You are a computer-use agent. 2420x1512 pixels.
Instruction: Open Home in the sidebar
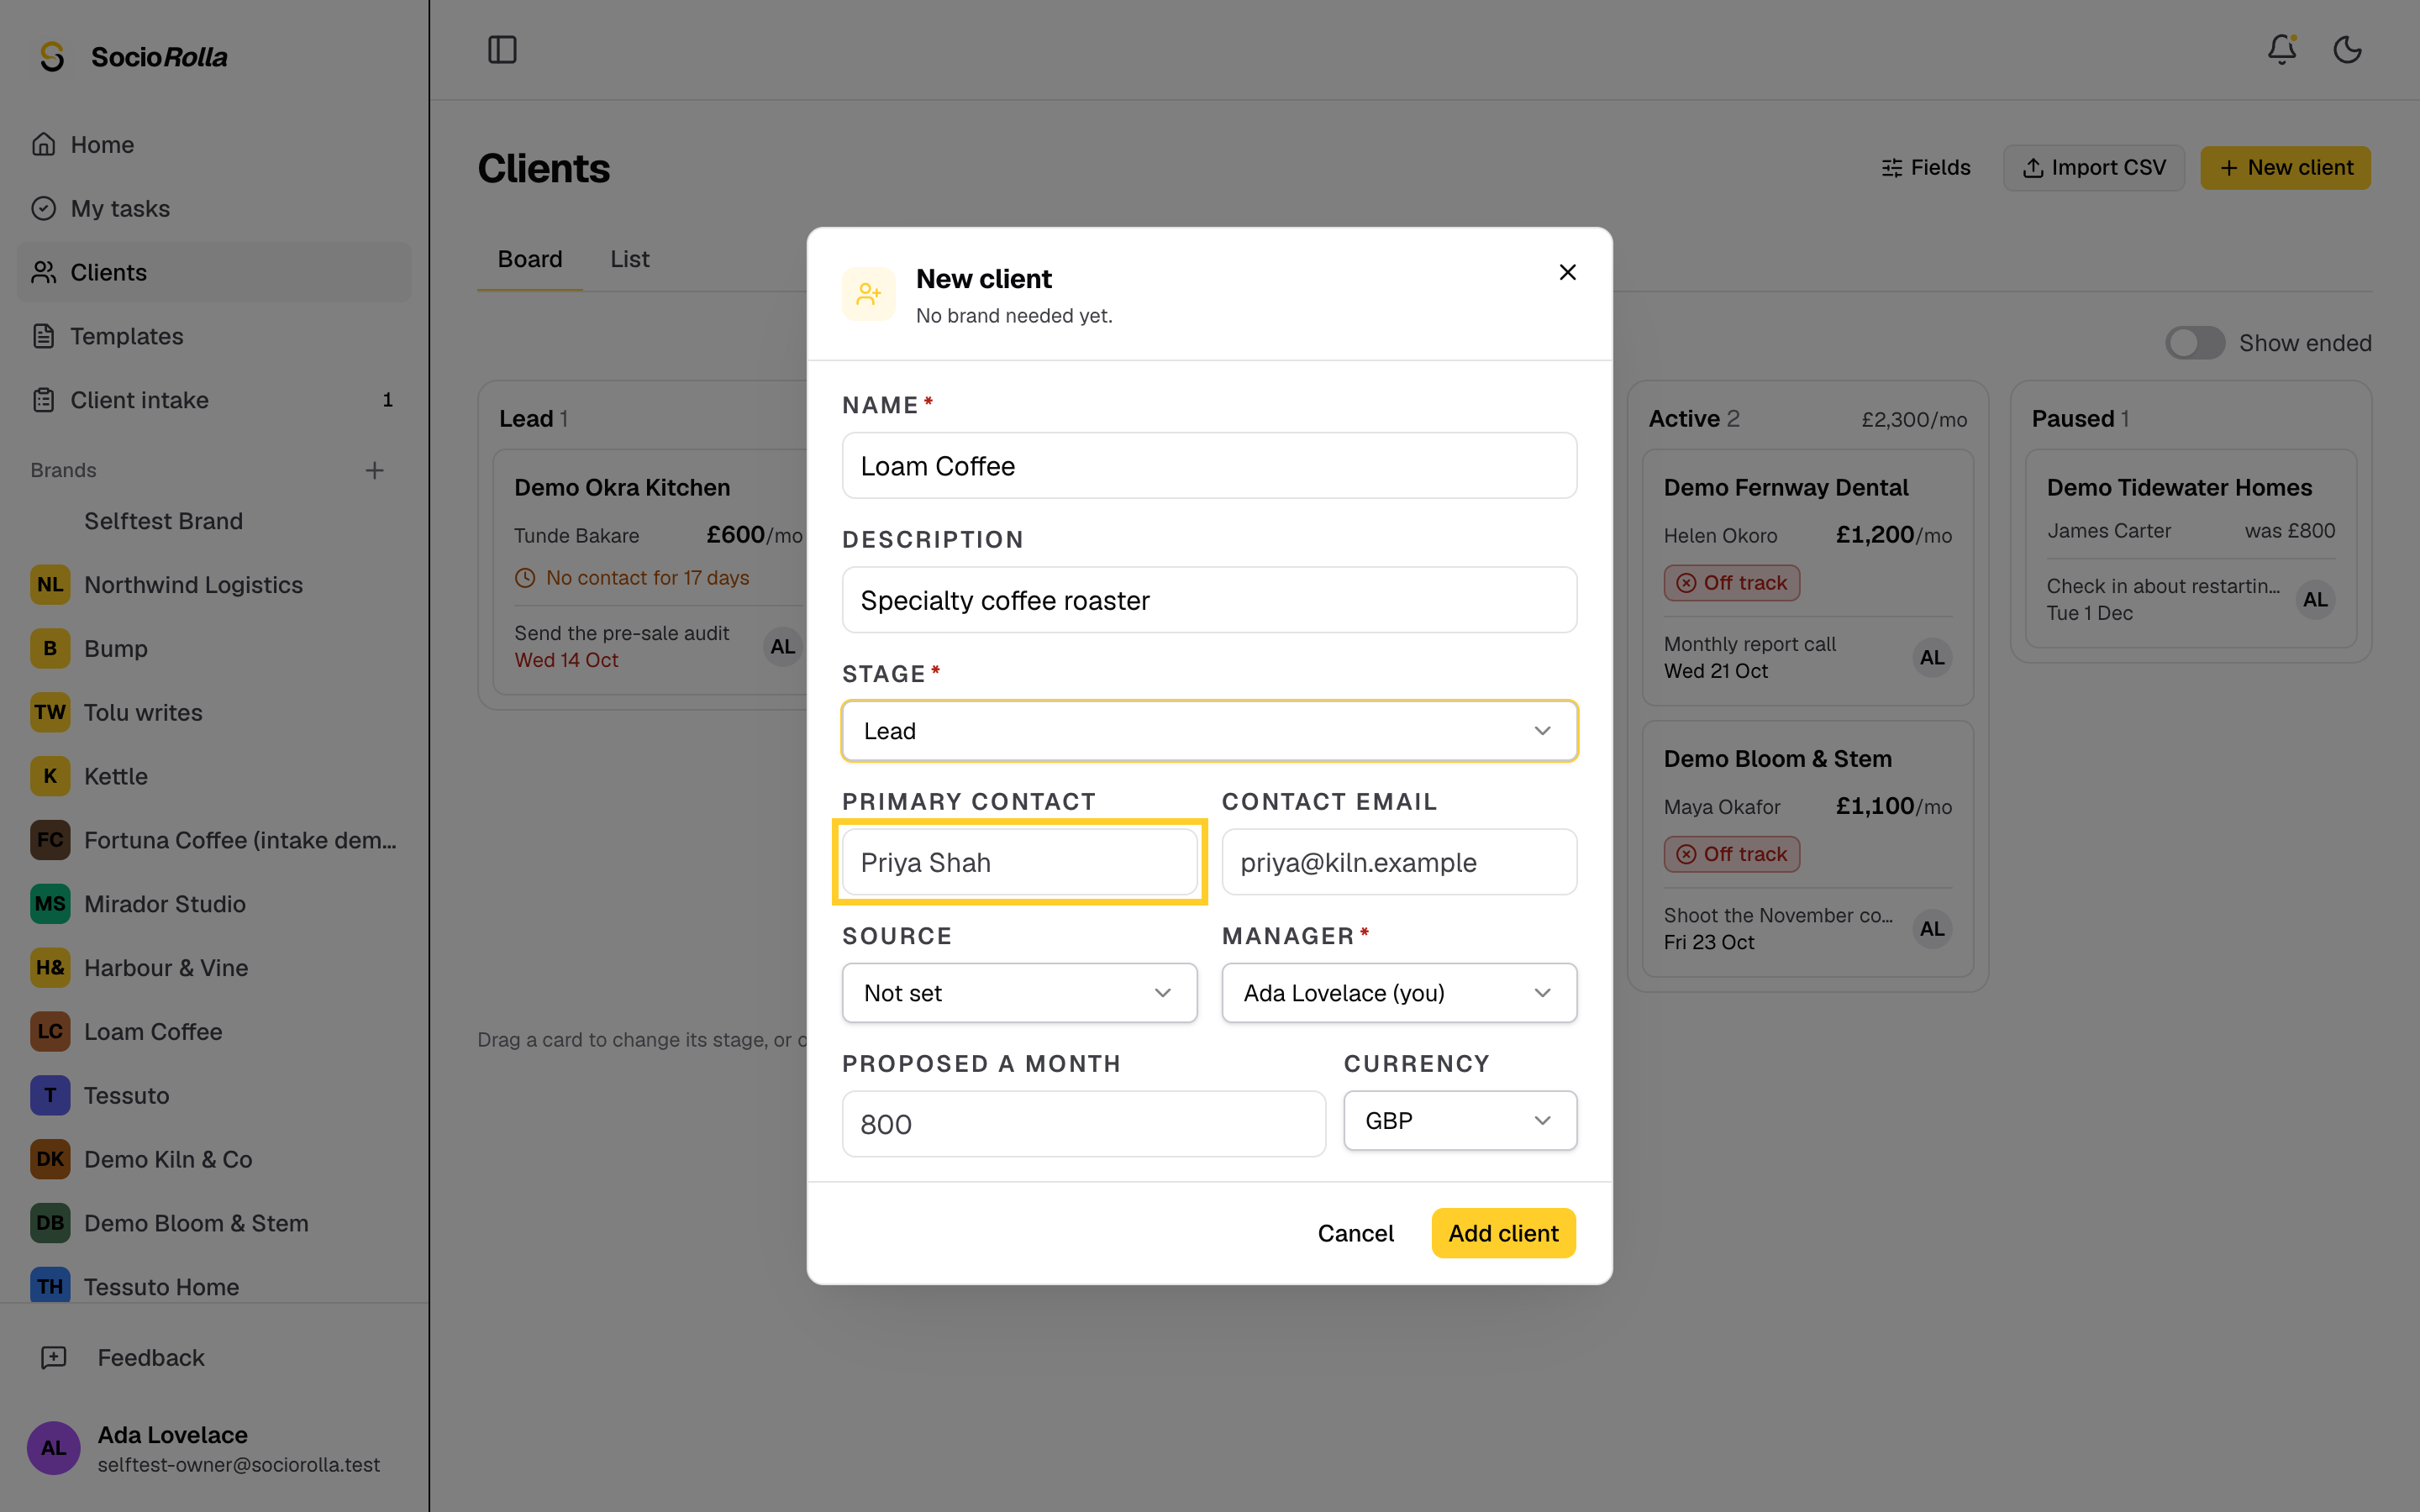pos(214,145)
